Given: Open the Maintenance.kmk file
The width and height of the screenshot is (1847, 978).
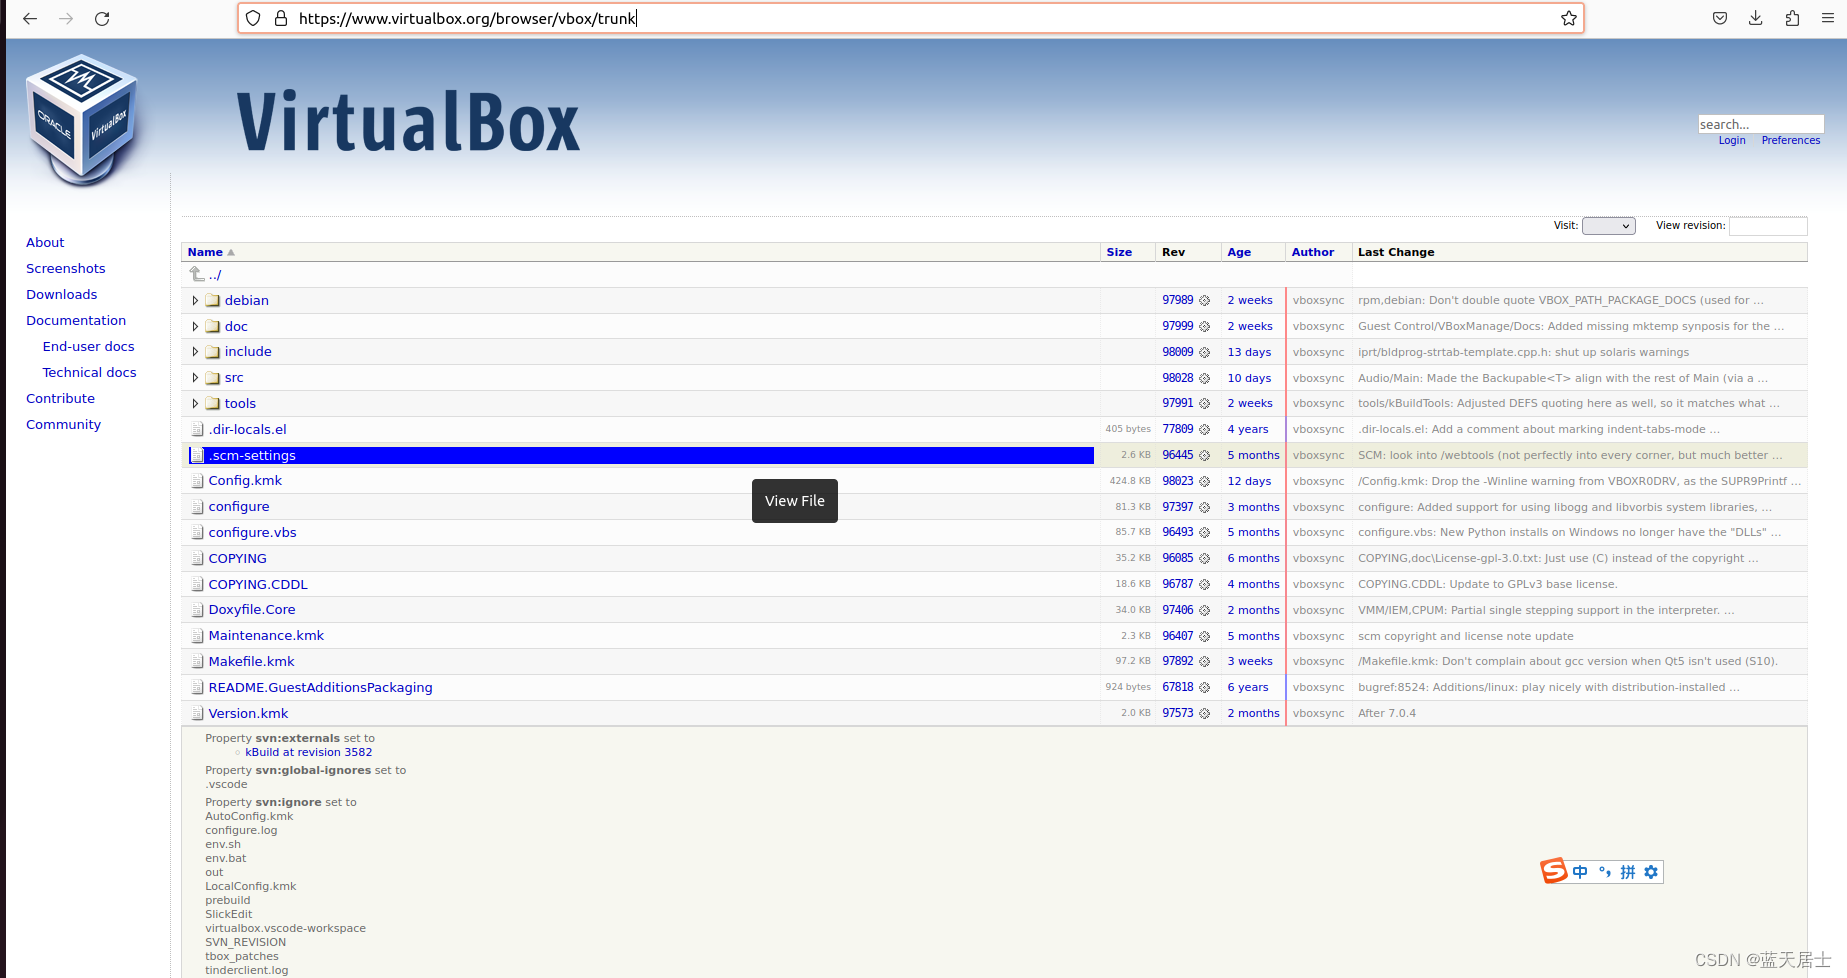Looking at the screenshot, I should [266, 635].
